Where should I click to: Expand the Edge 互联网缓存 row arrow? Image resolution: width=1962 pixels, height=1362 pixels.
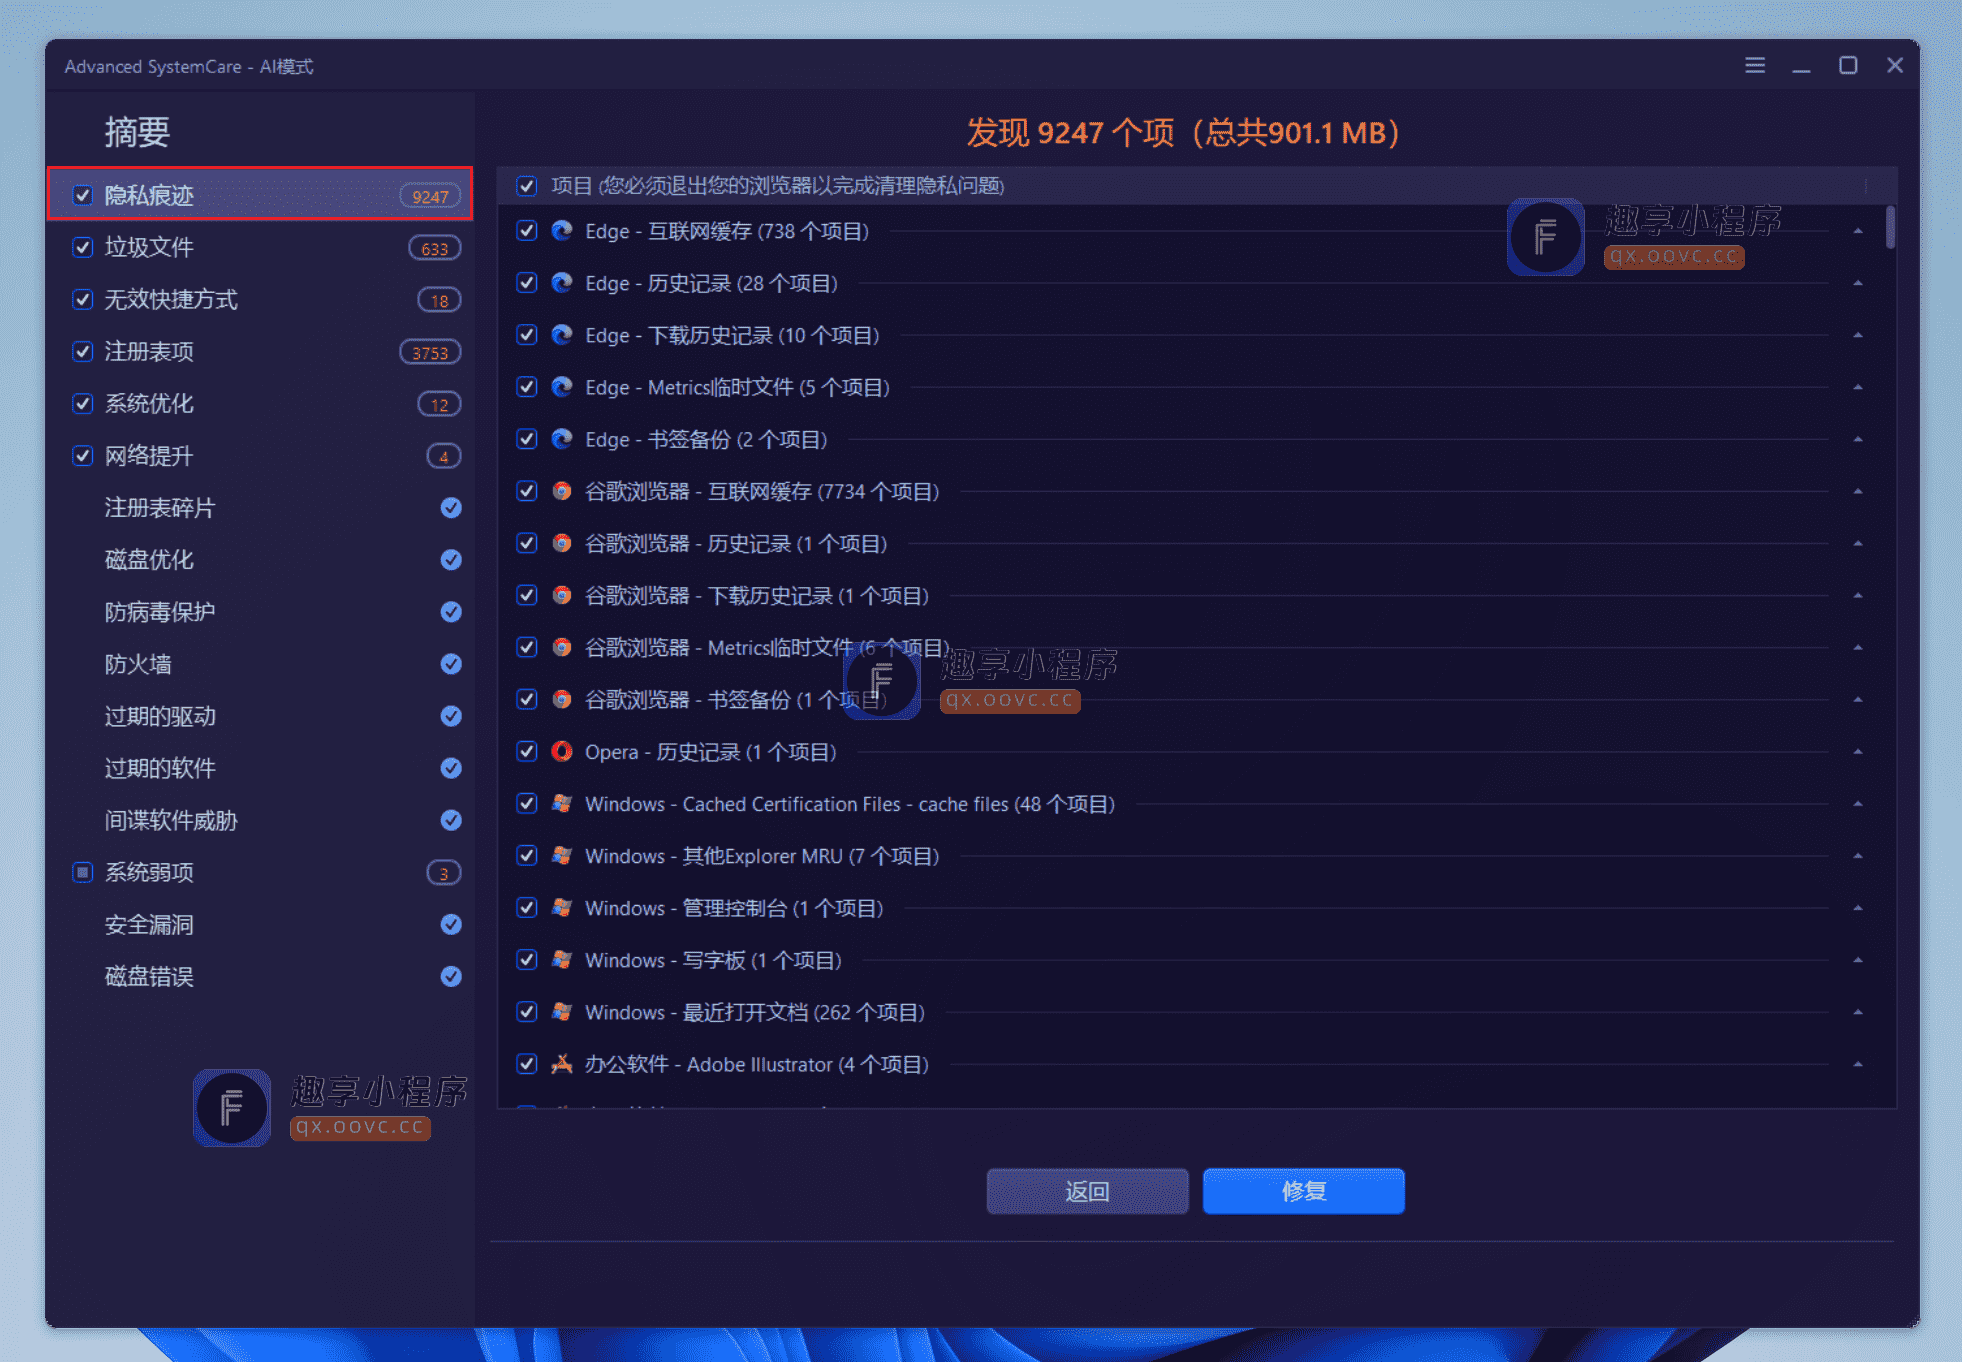(1857, 231)
